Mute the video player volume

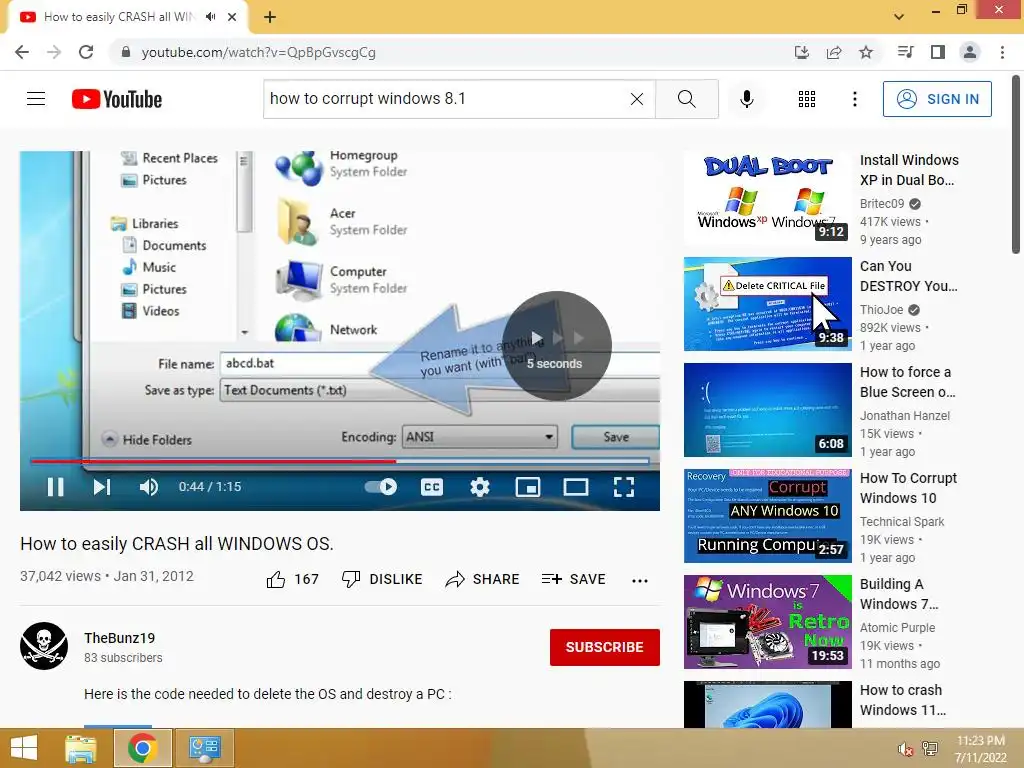pos(148,487)
